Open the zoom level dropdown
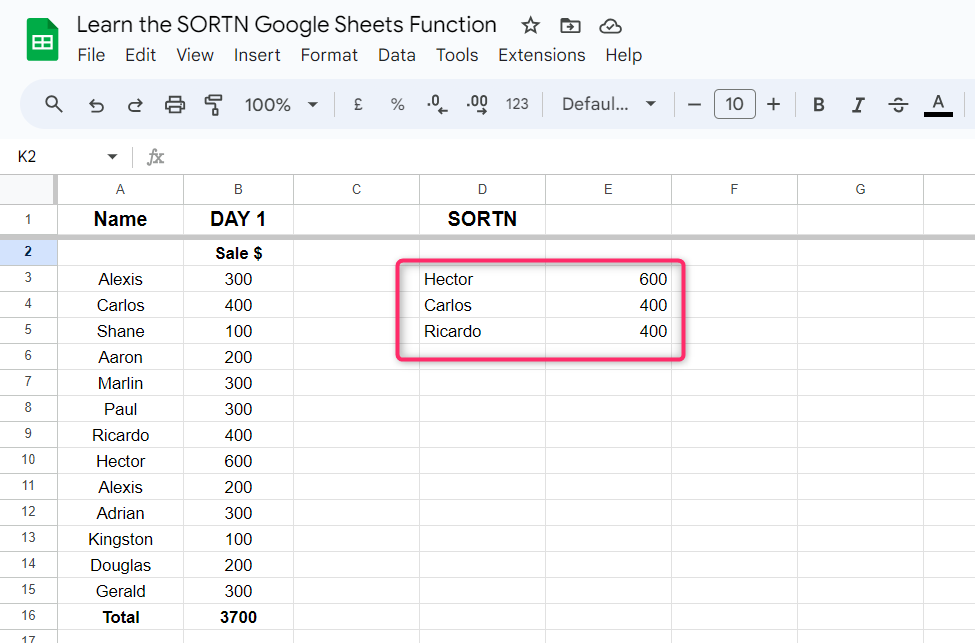The image size is (975, 643). [281, 104]
